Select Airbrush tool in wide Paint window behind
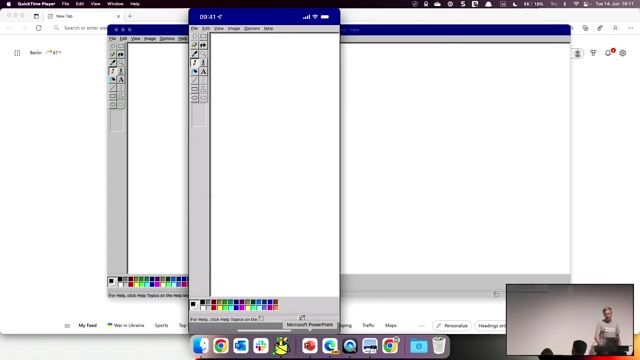This screenshot has width=640, height=360. click(113, 80)
